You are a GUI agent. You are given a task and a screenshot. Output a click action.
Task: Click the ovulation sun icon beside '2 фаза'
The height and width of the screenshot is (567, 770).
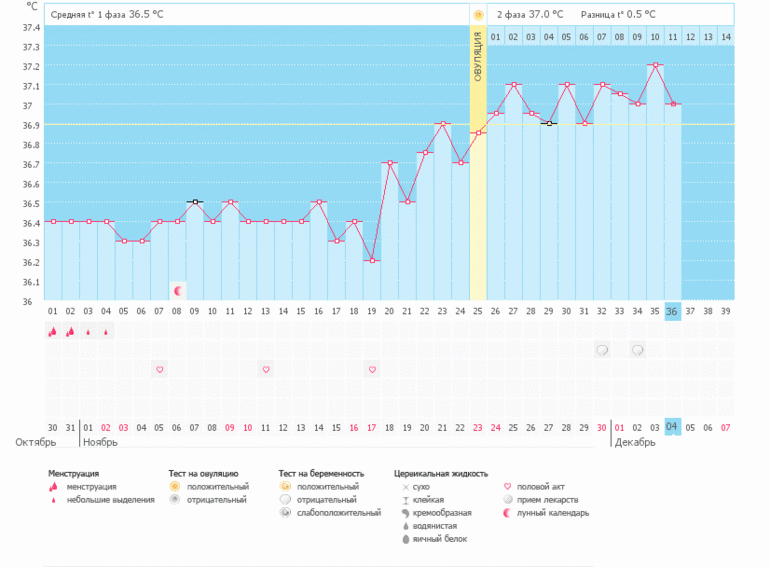pyautogui.click(x=478, y=15)
